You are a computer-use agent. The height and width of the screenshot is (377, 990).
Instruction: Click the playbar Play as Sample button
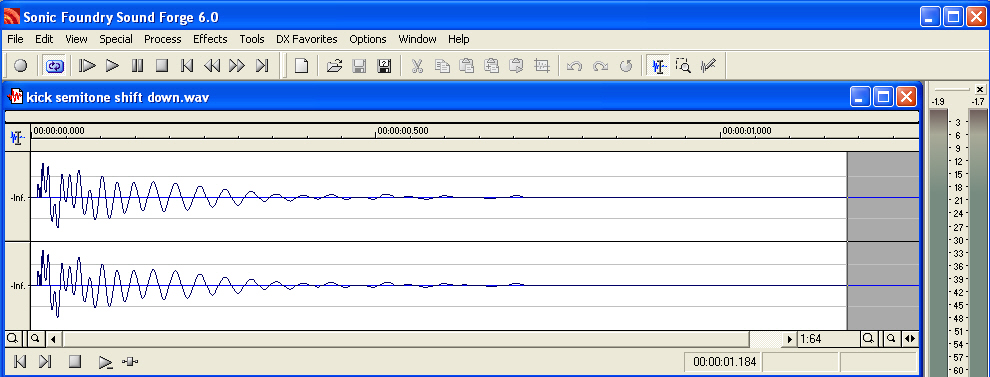pos(105,362)
